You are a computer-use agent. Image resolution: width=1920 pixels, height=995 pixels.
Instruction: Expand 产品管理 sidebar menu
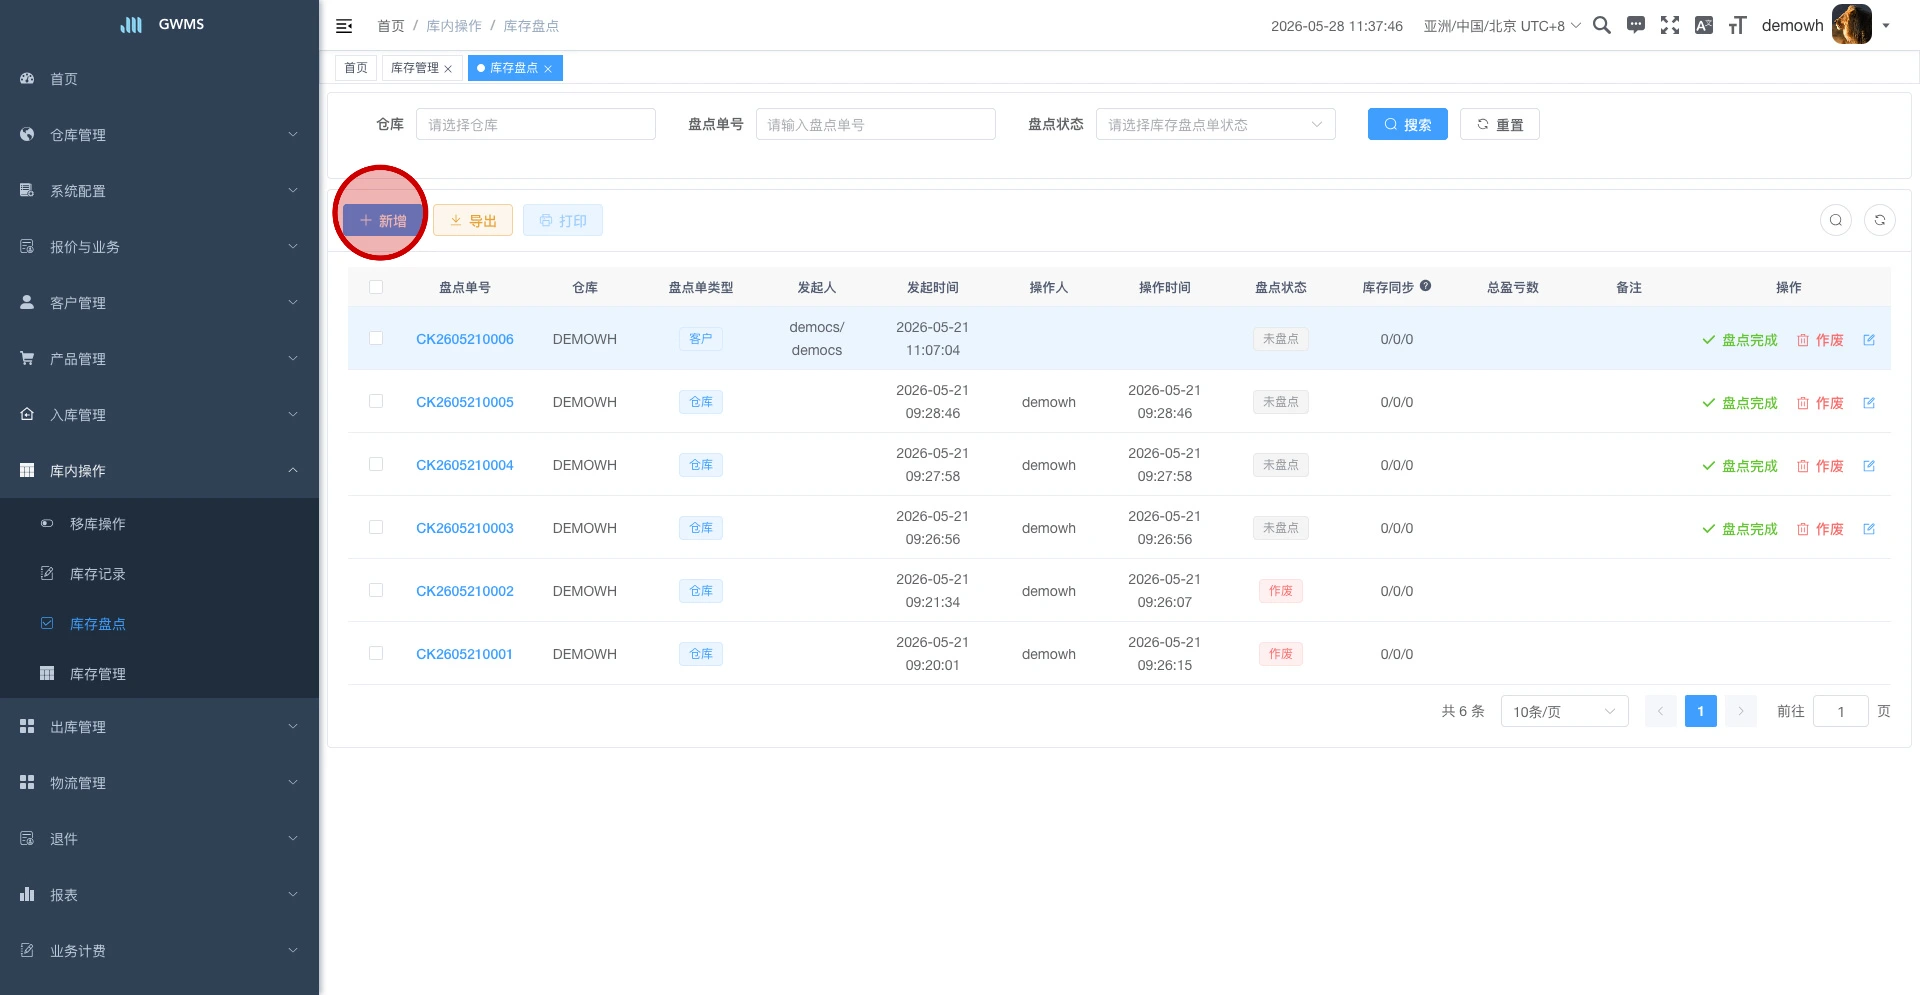click(x=160, y=359)
